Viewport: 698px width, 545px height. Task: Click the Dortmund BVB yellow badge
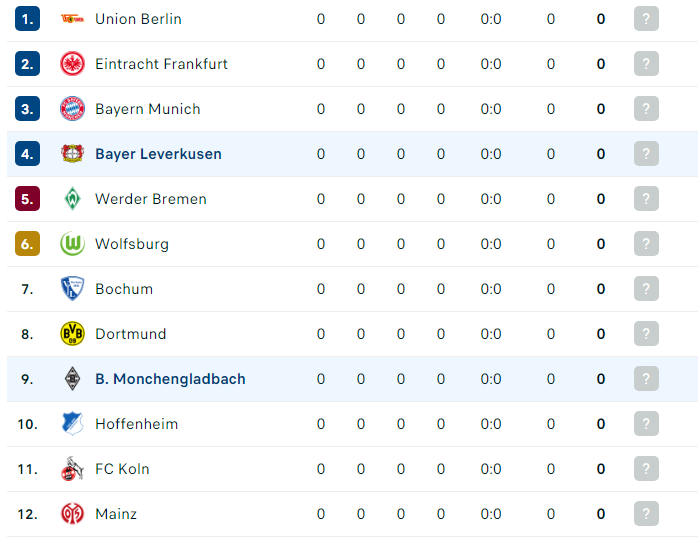pos(72,334)
